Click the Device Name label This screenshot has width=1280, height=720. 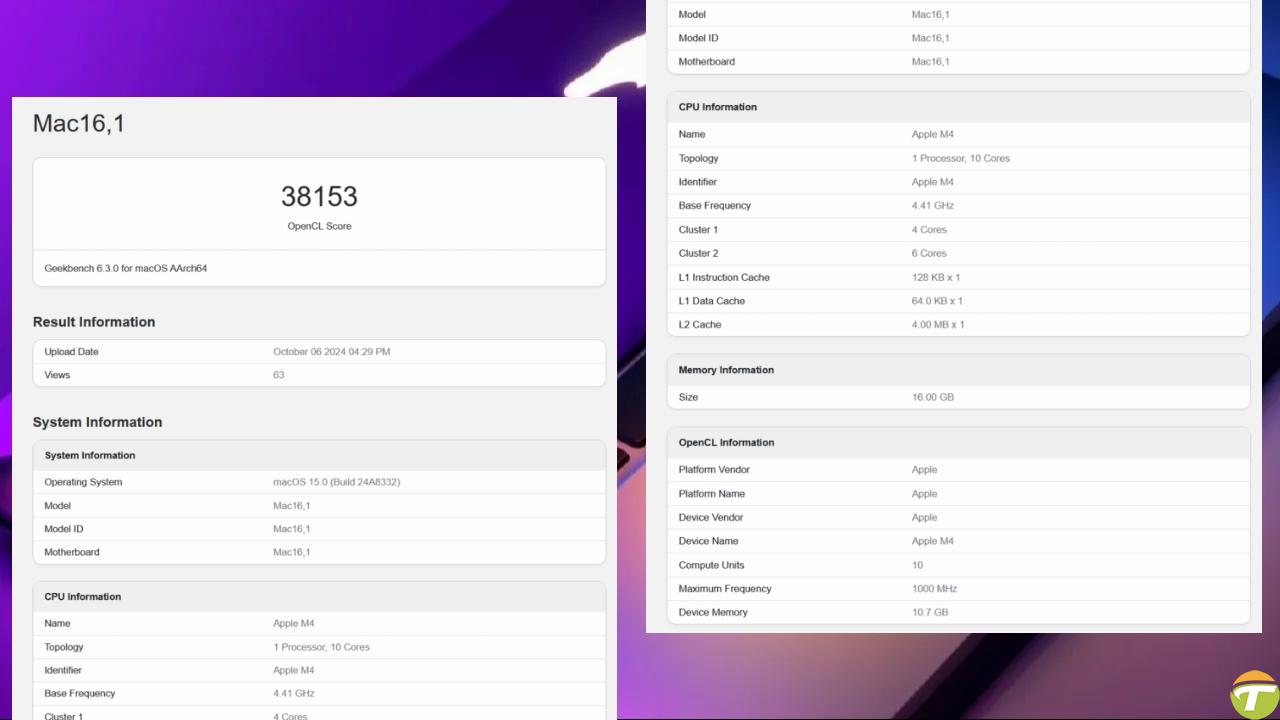pyautogui.click(x=709, y=541)
